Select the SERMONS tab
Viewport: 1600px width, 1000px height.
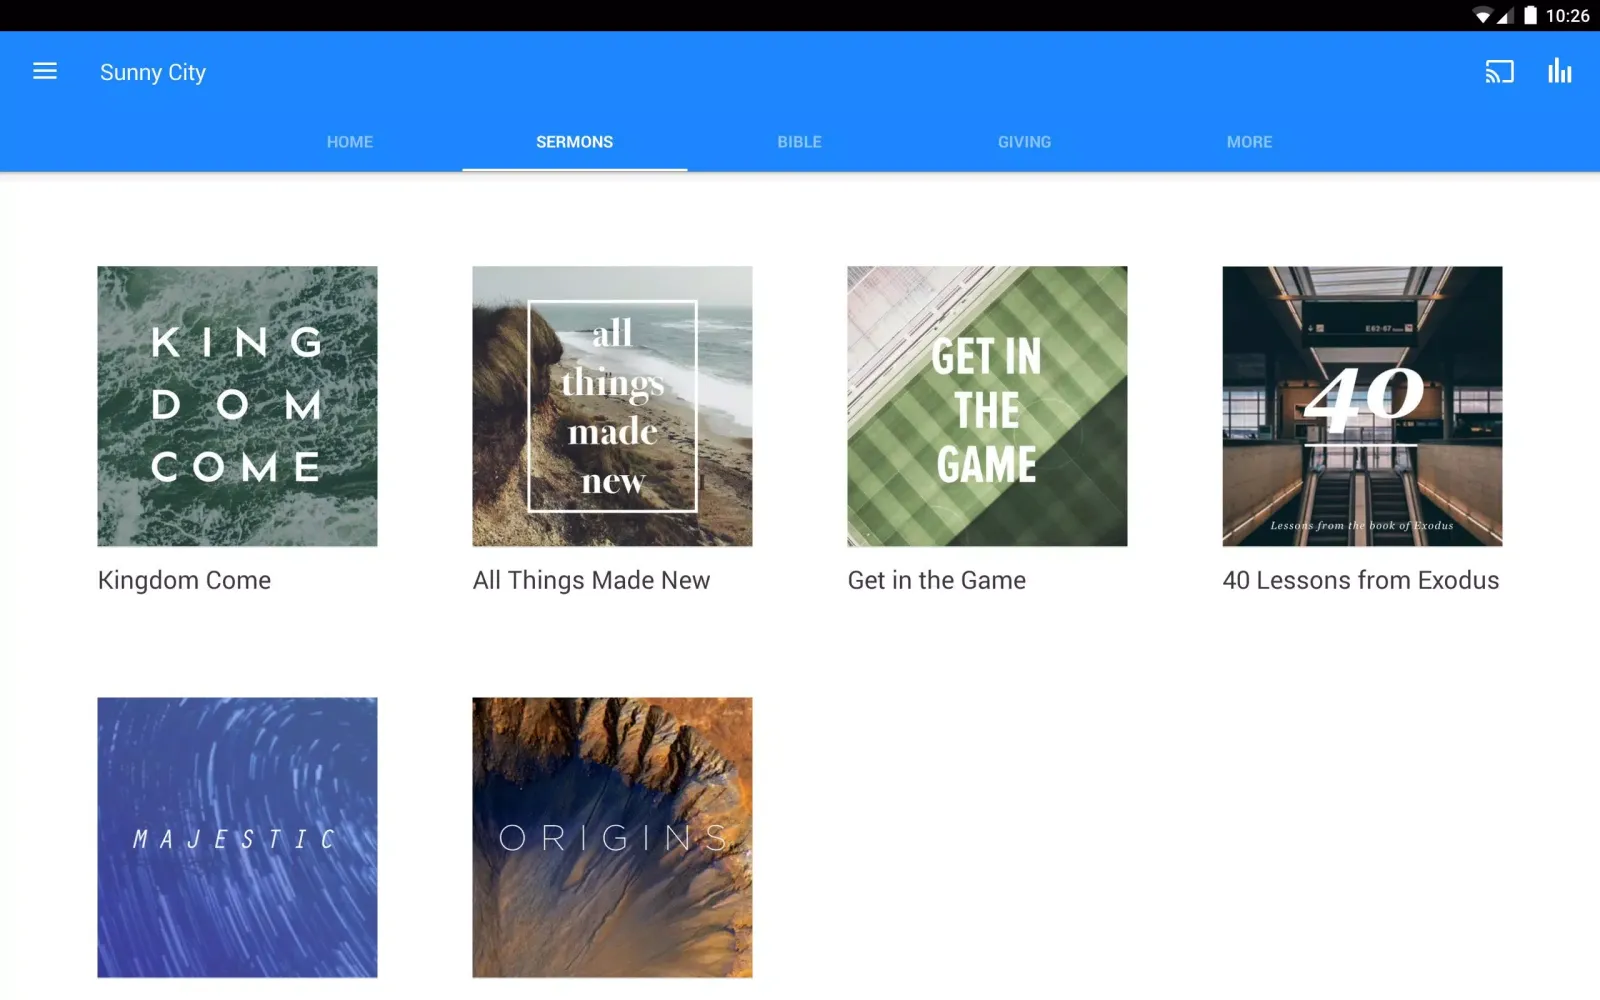(x=574, y=142)
